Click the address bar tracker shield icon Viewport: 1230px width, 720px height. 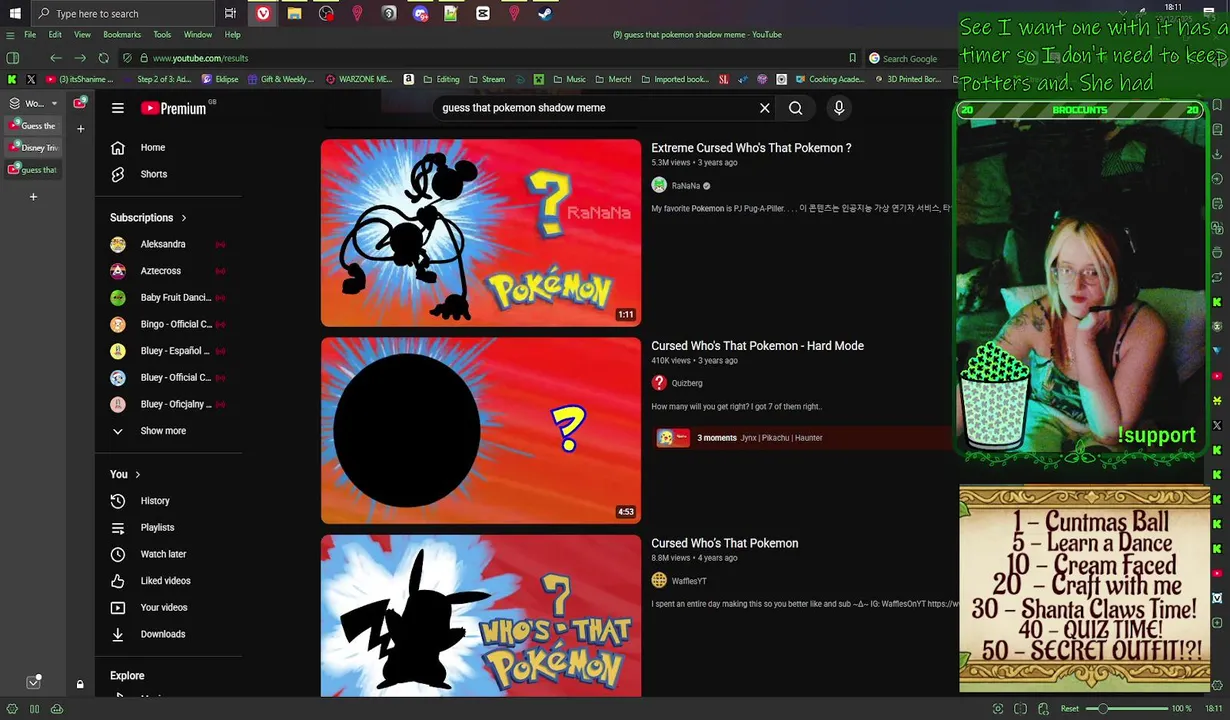(127, 58)
